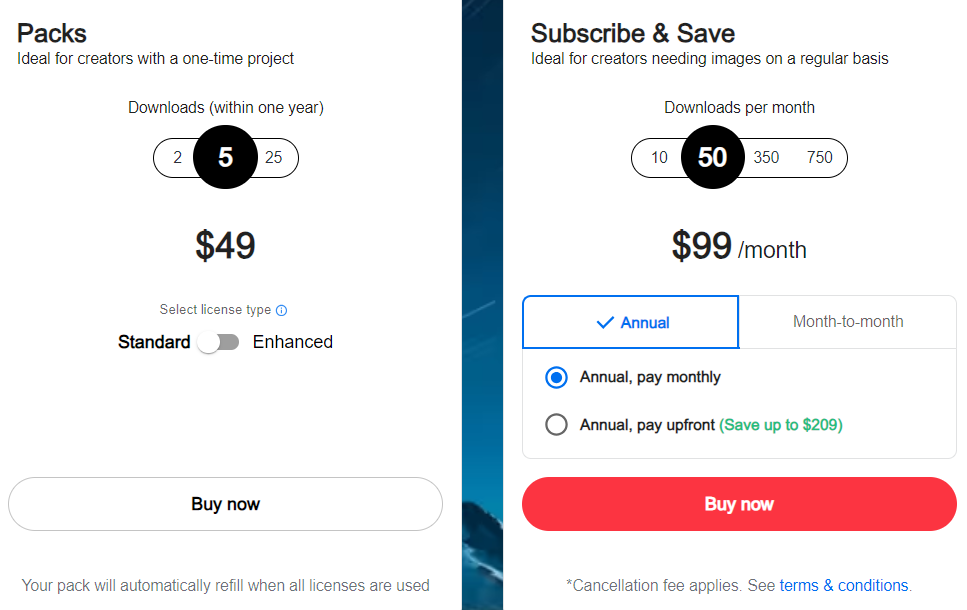Click the Standard license label

pos(154,342)
